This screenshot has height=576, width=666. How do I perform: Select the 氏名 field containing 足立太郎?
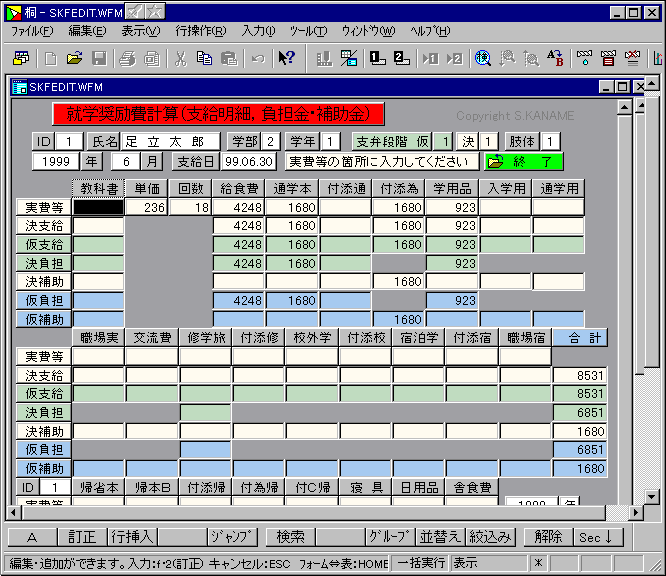click(x=170, y=141)
